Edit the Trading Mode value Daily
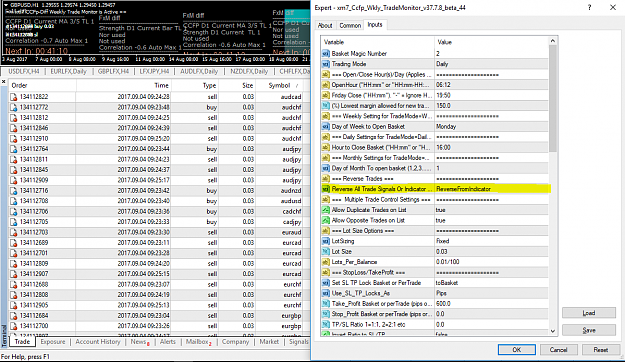This screenshot has height=362, width=625. (x=491, y=64)
